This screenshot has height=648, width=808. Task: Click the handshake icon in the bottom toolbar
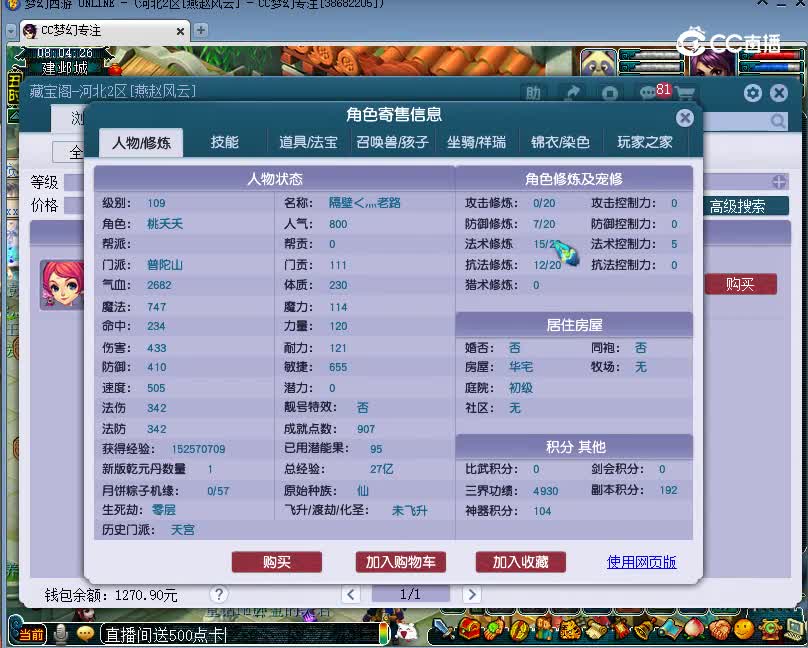(x=720, y=629)
